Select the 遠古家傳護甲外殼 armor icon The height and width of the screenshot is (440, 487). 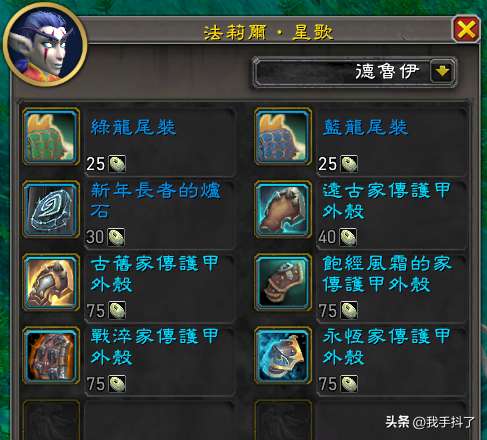283,210
